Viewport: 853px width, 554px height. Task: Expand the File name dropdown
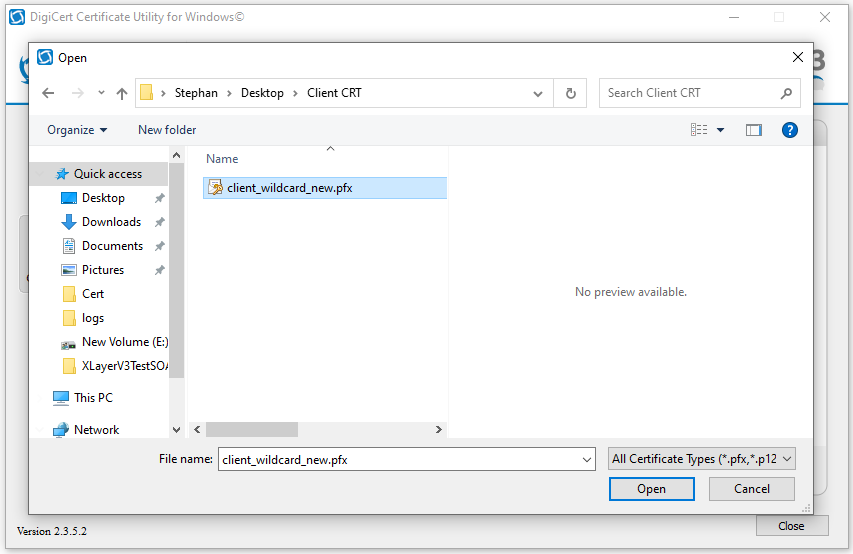point(587,460)
